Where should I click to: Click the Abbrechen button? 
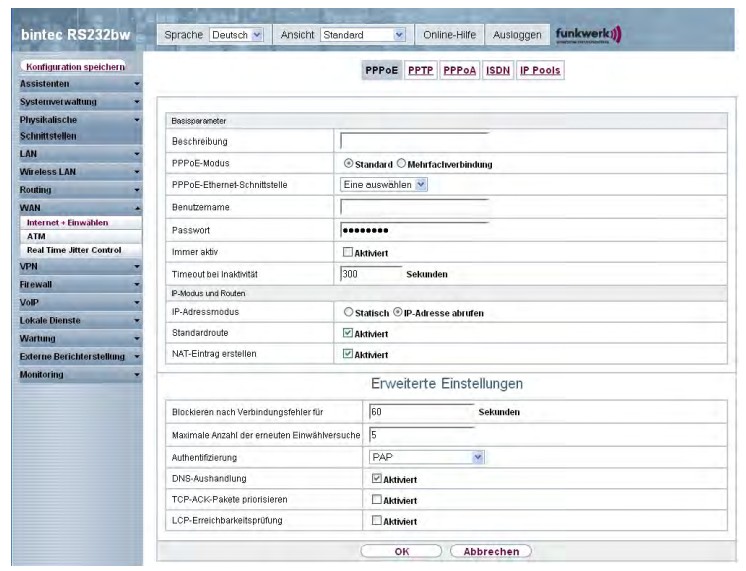[491, 551]
